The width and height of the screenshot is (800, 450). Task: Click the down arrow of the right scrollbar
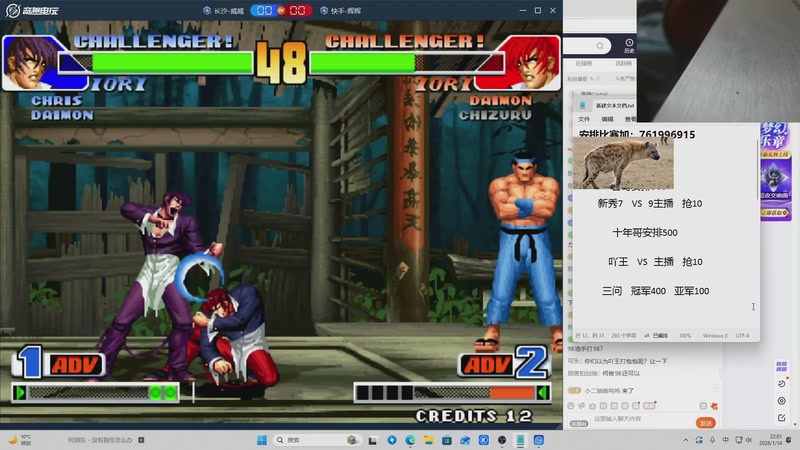click(x=794, y=424)
